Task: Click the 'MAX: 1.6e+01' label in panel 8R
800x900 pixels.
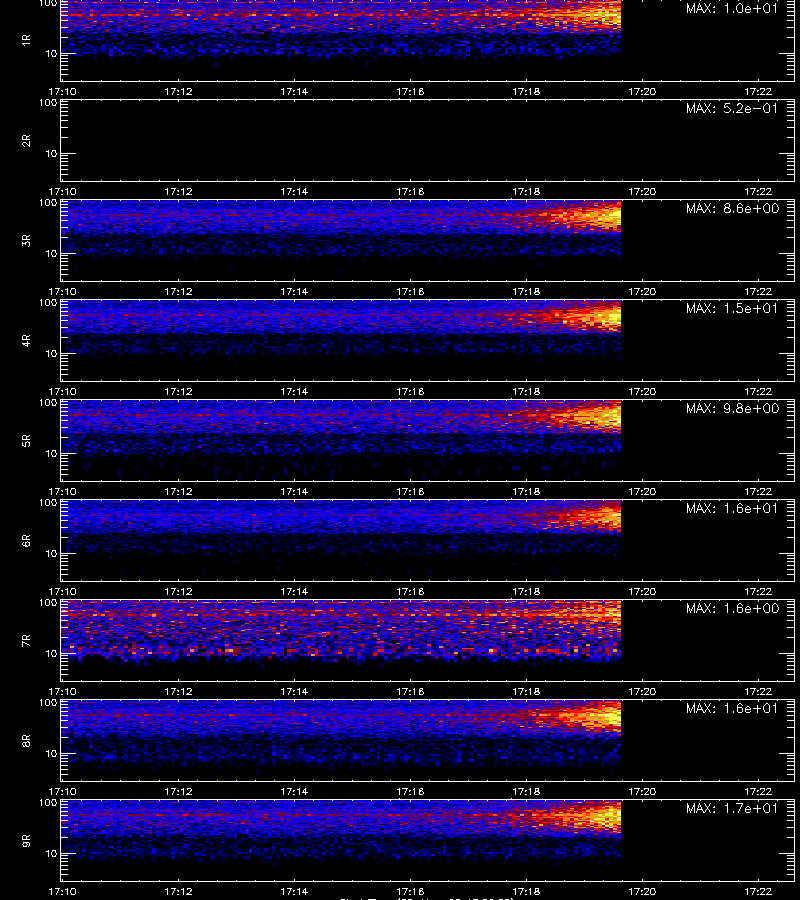Action: tap(732, 708)
